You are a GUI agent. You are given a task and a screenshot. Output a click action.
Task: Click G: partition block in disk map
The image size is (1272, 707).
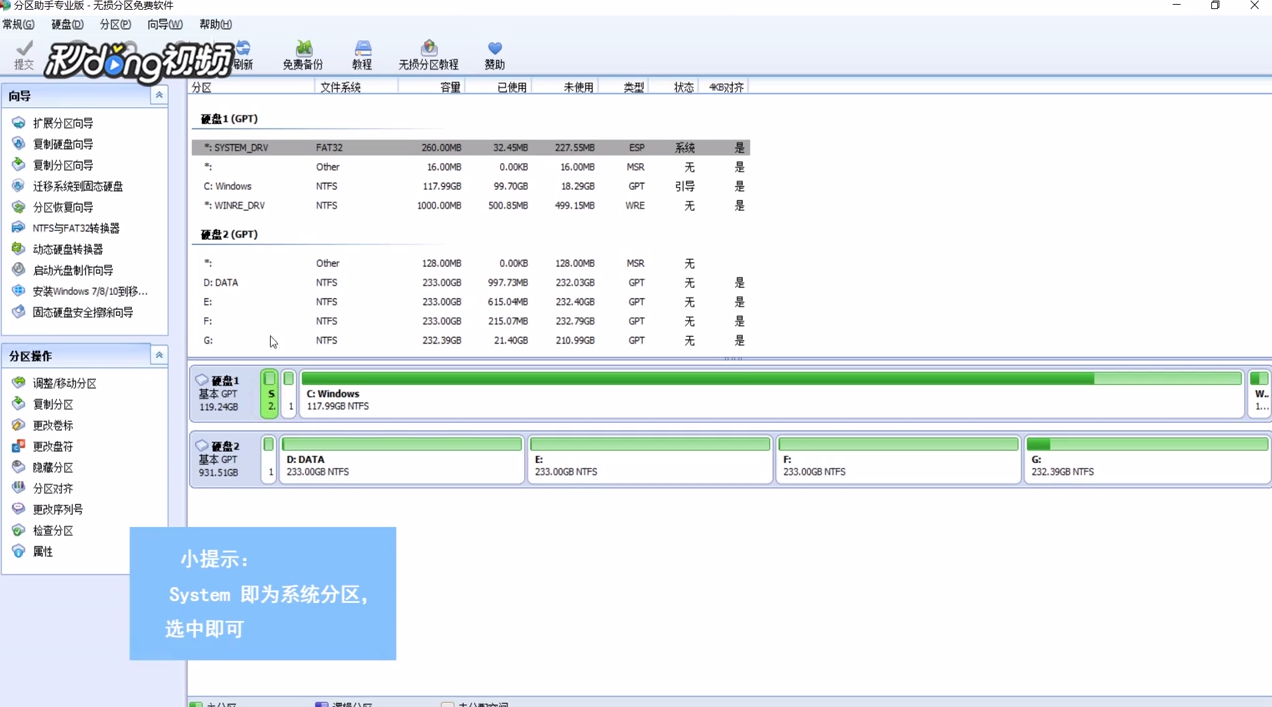(x=1147, y=458)
